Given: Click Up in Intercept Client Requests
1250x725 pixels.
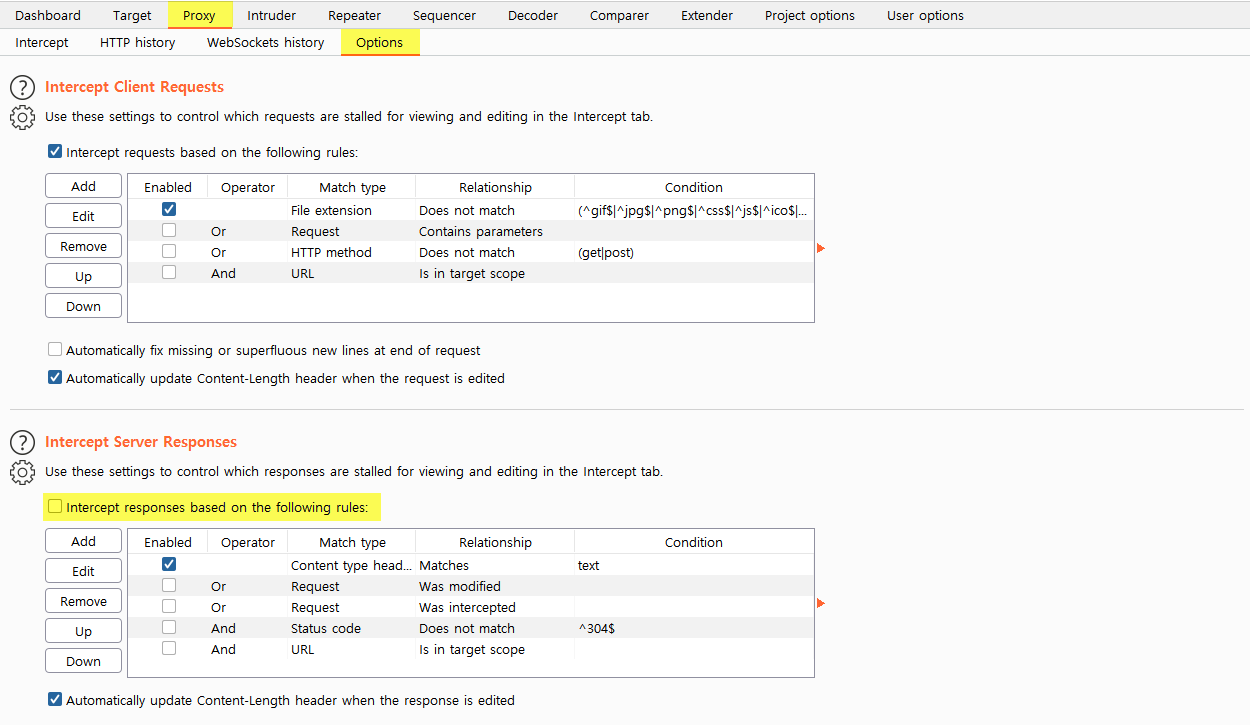Looking at the screenshot, I should point(84,276).
